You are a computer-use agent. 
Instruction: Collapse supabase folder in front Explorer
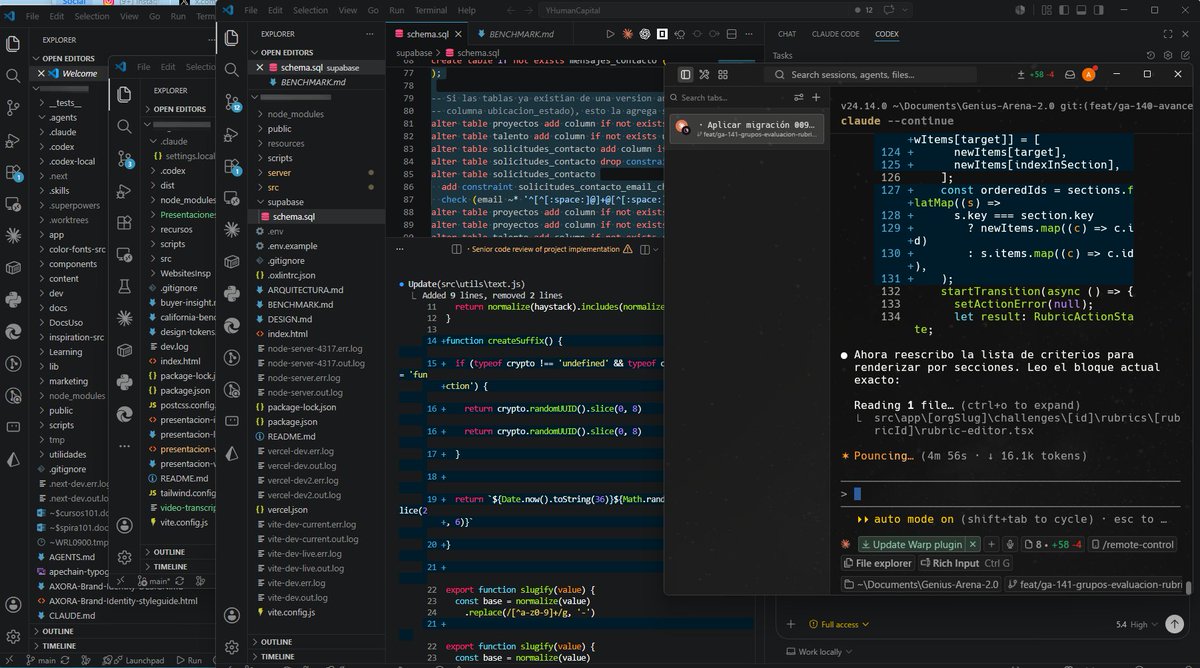(285, 202)
